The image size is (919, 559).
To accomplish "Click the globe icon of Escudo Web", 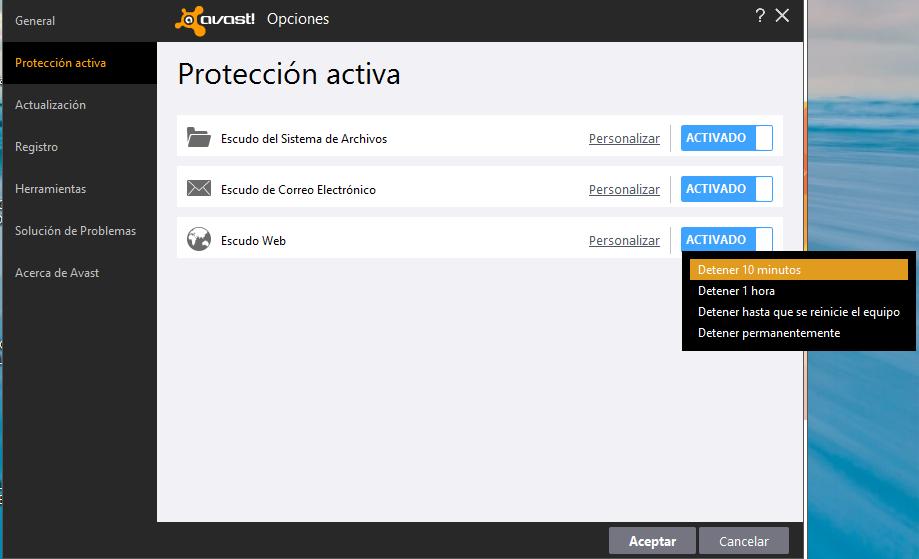I will tap(199, 240).
